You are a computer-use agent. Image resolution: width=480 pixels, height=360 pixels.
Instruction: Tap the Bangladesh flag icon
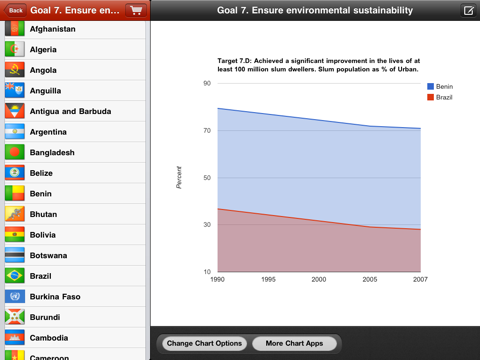[x=15, y=152]
